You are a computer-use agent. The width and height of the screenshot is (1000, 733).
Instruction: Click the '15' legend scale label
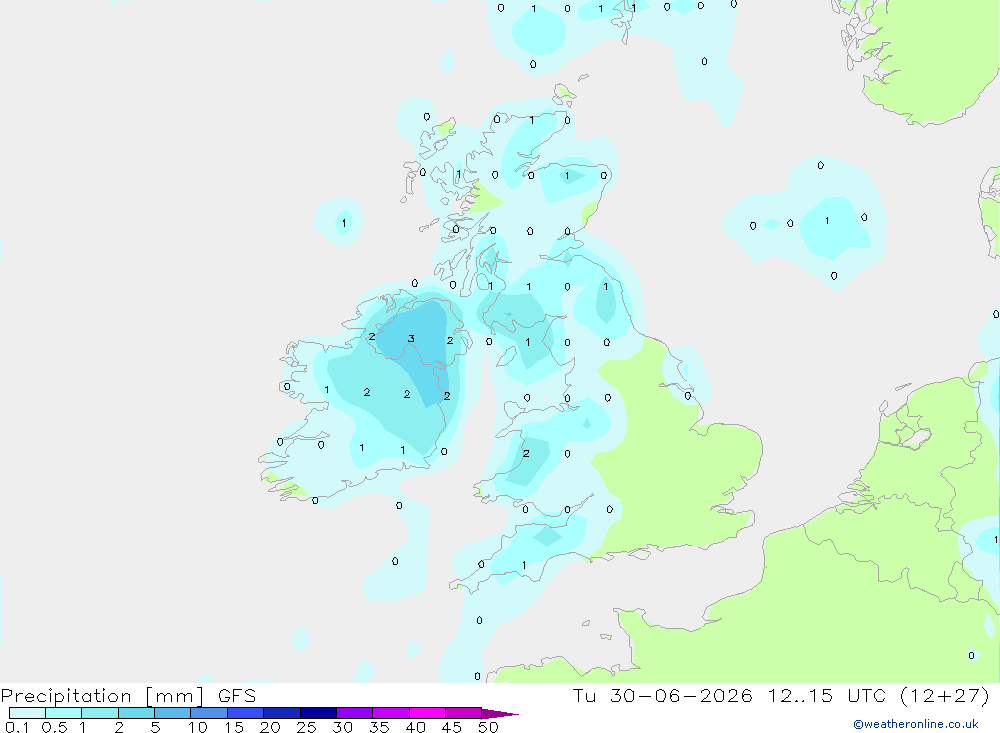[x=234, y=727]
